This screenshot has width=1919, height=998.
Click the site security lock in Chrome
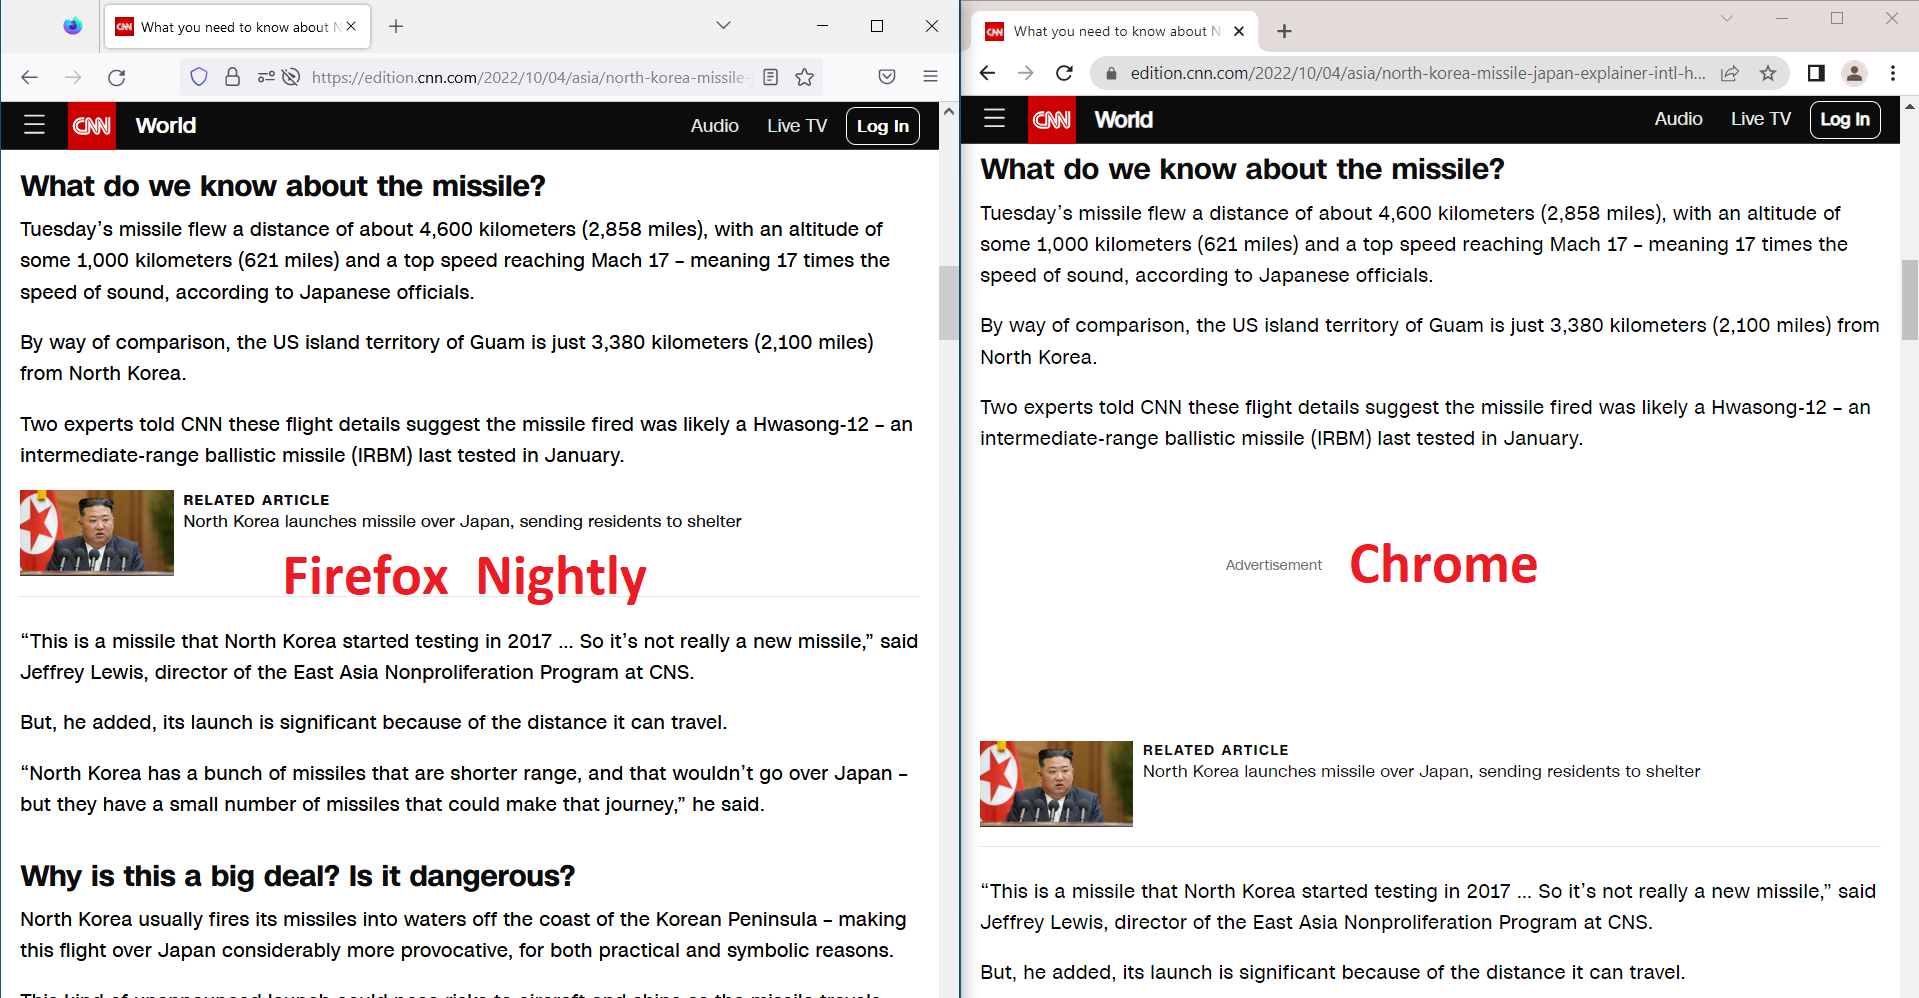tap(1110, 73)
